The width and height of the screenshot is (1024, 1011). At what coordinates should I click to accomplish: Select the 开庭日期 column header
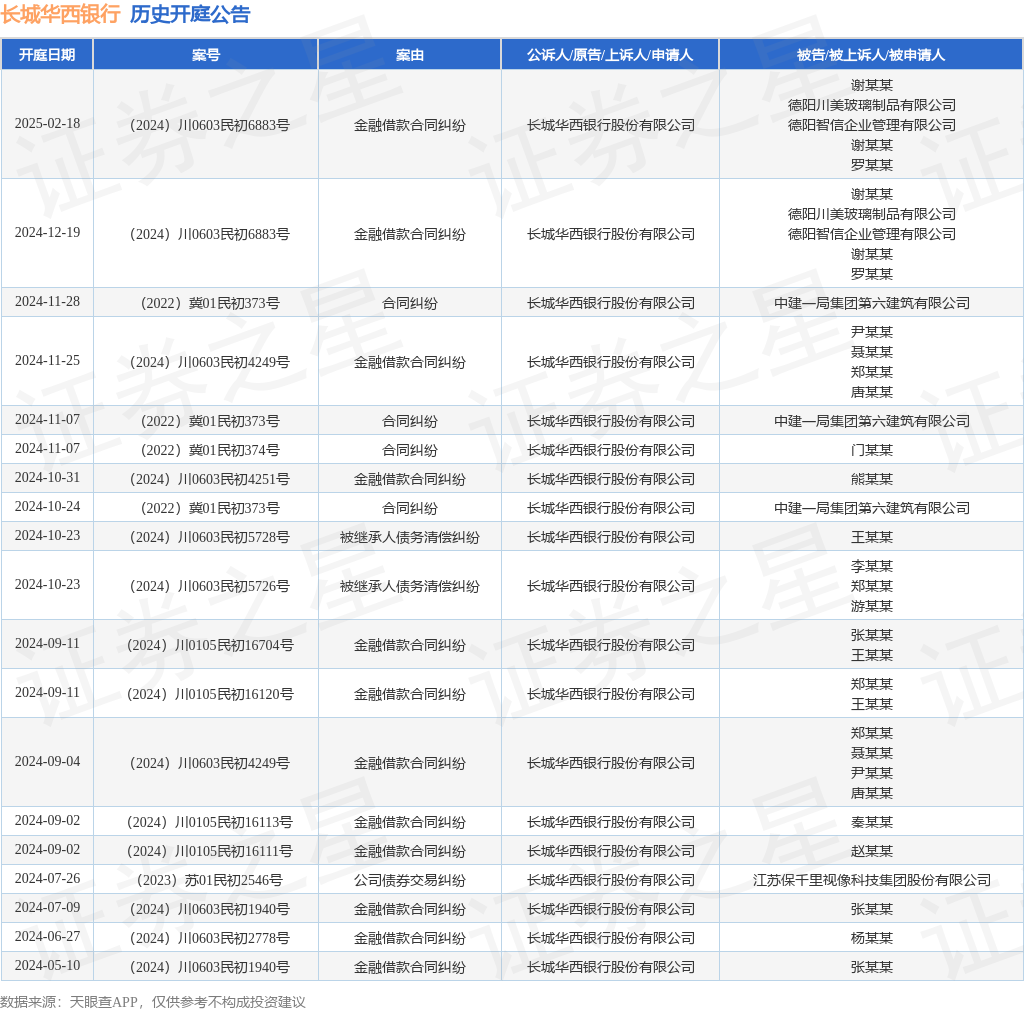(47, 55)
